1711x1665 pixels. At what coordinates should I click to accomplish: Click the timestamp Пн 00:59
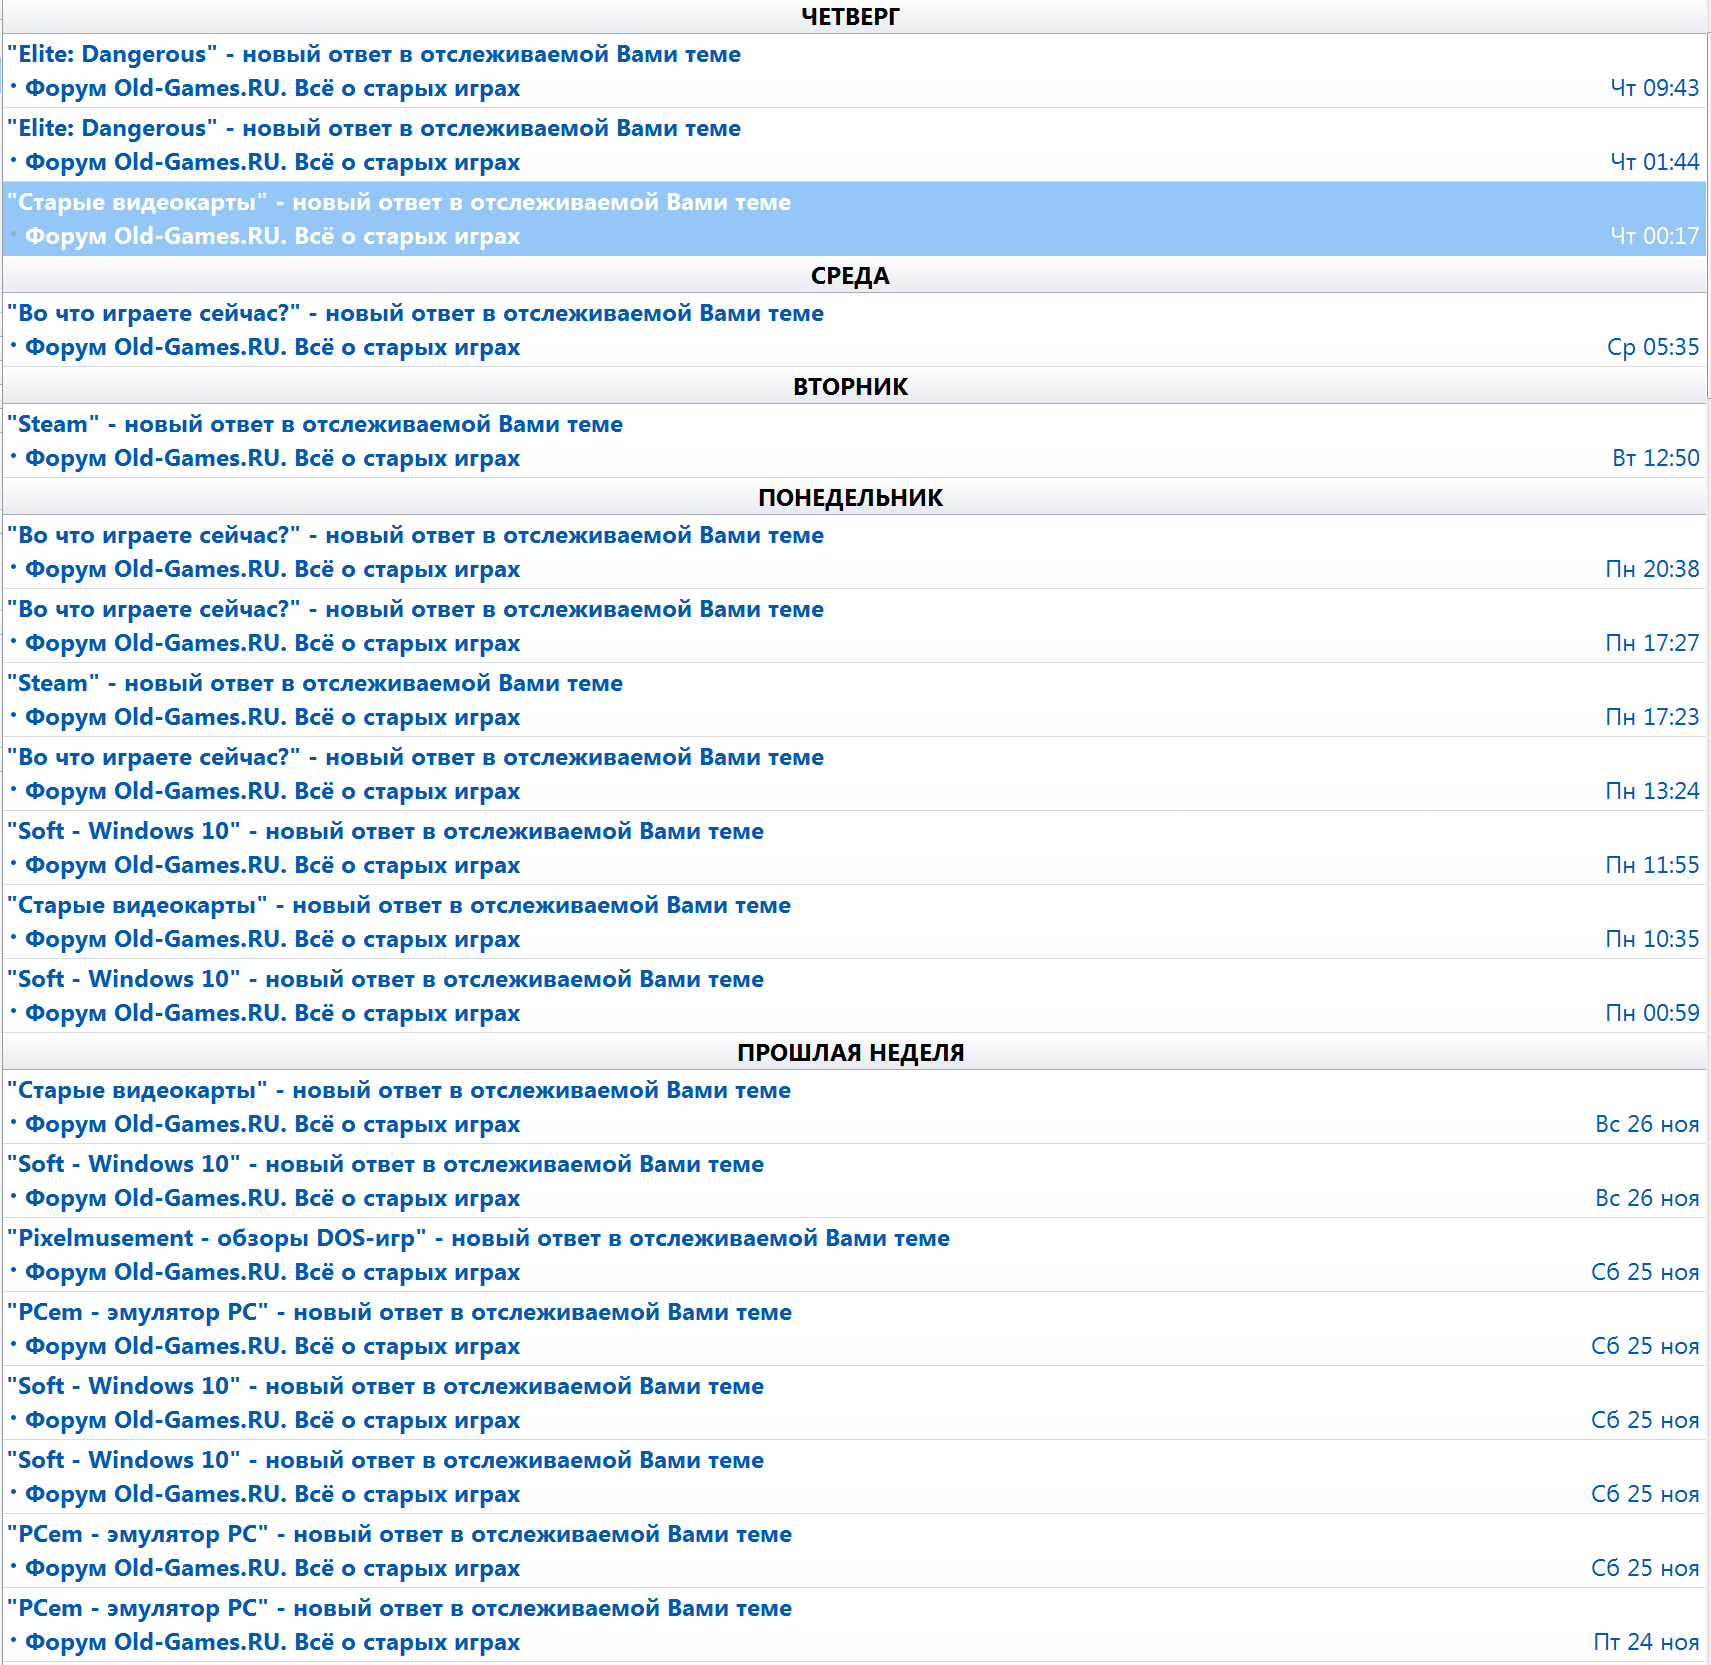(1652, 1013)
